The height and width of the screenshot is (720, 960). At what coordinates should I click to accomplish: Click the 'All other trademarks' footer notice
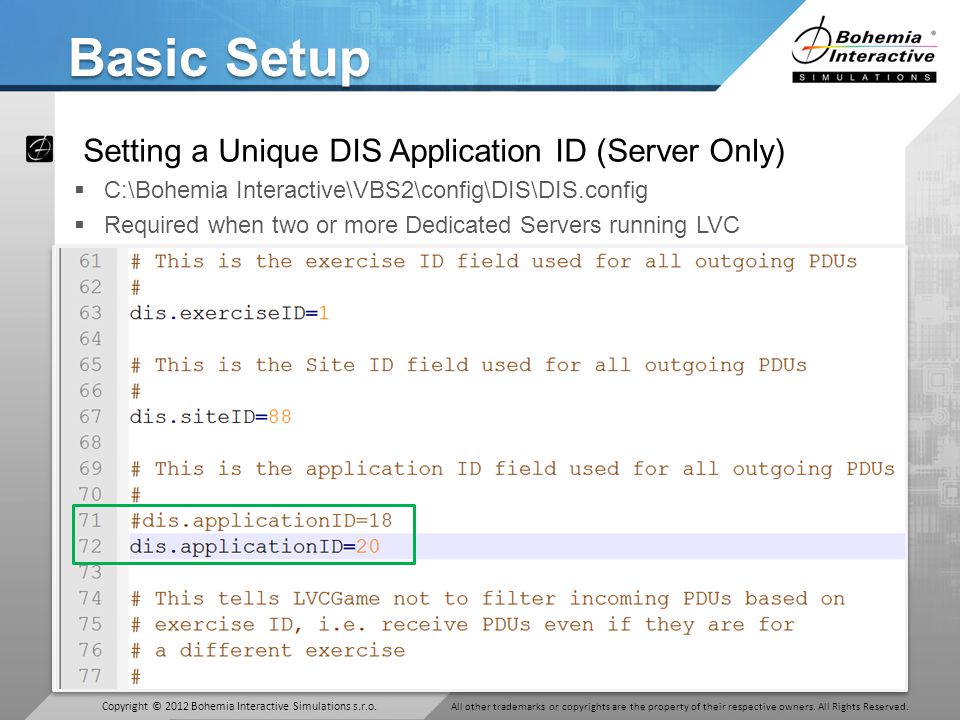click(x=680, y=707)
